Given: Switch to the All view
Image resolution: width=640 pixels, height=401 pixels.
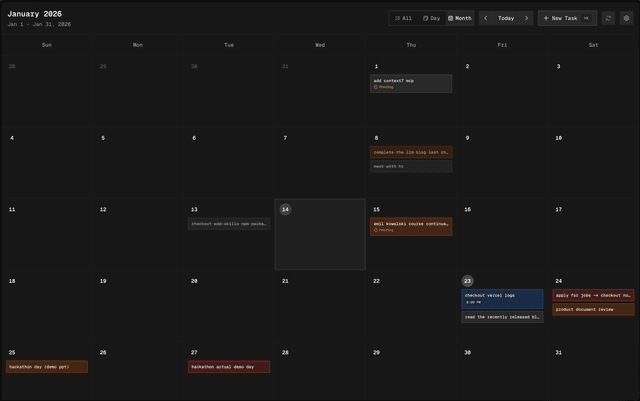Looking at the screenshot, I should [403, 18].
